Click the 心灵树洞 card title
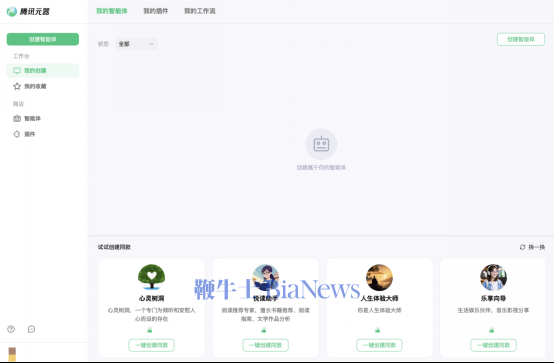 [x=152, y=298]
